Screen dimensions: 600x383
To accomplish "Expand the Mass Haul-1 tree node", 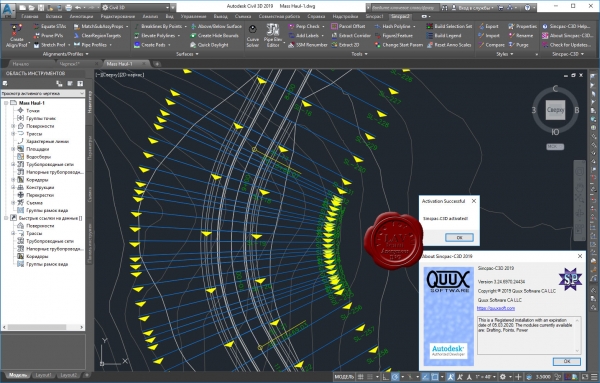I will pyautogui.click(x=6, y=103).
